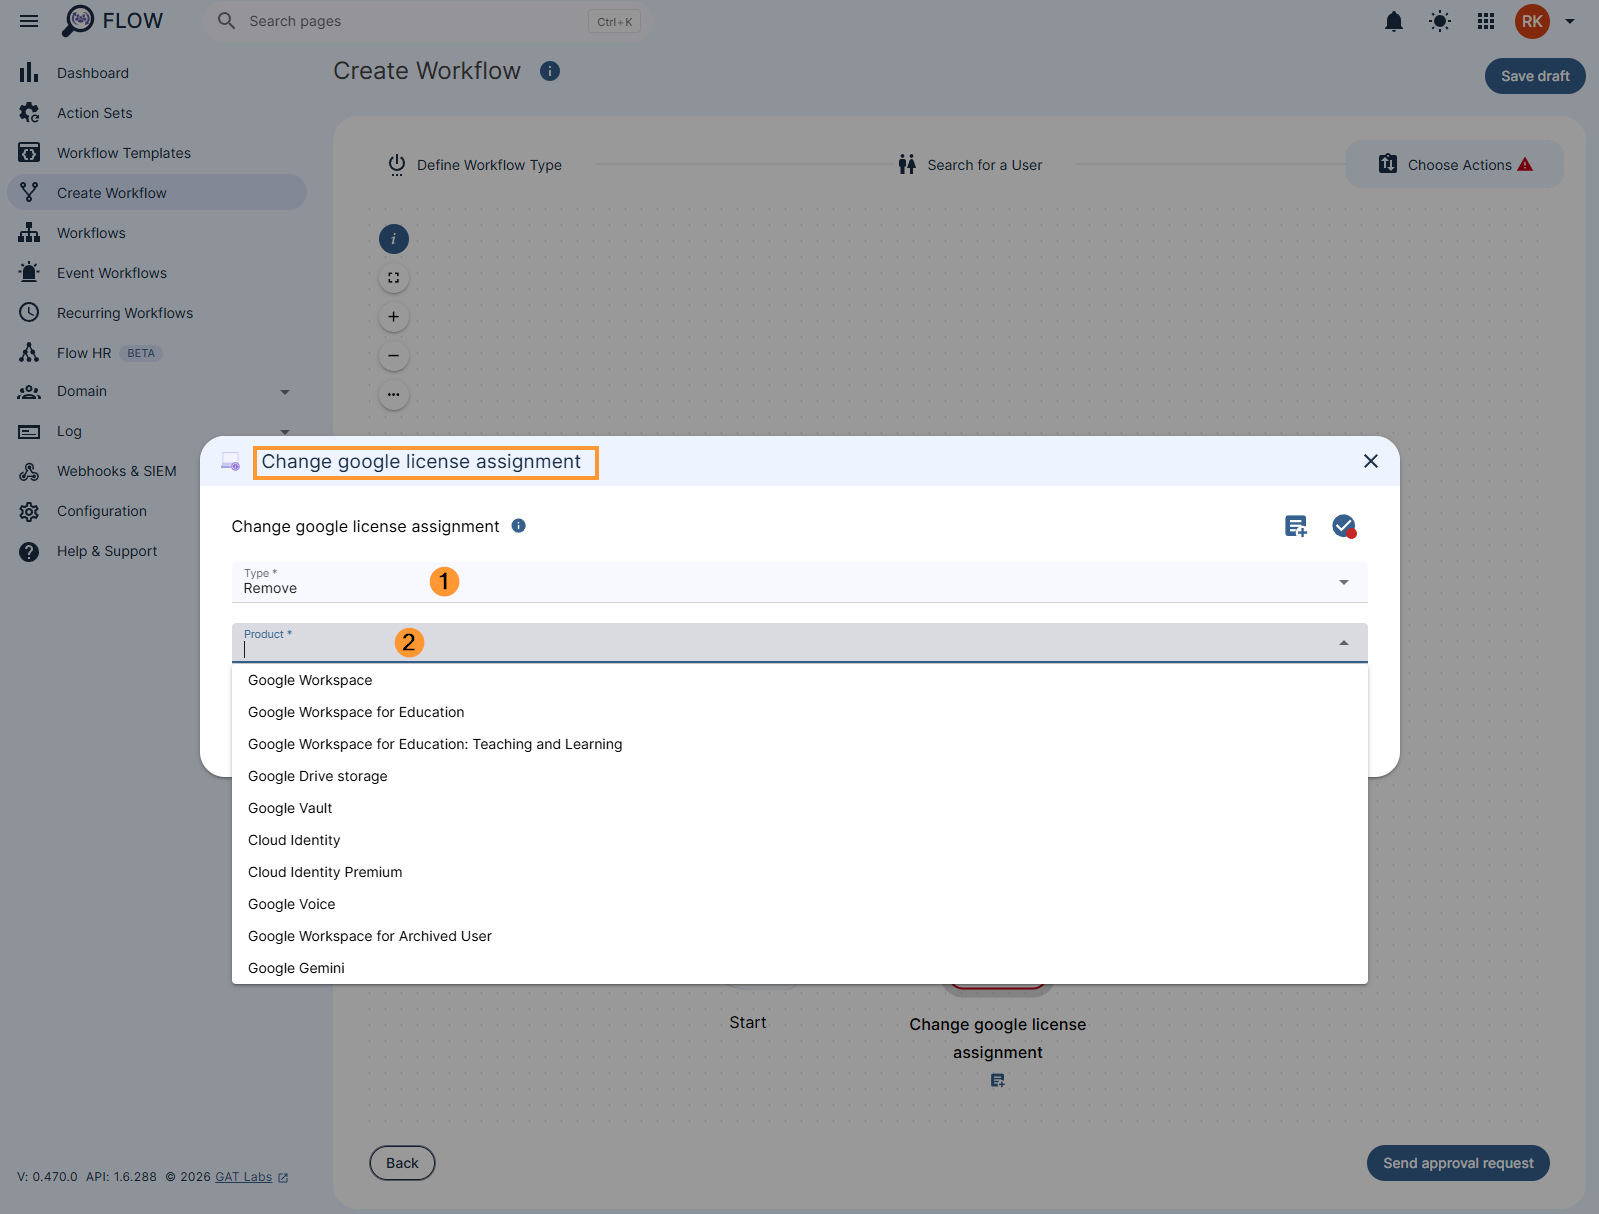Close the license assignment dialog
Viewport: 1599px width, 1214px height.
click(x=1371, y=461)
